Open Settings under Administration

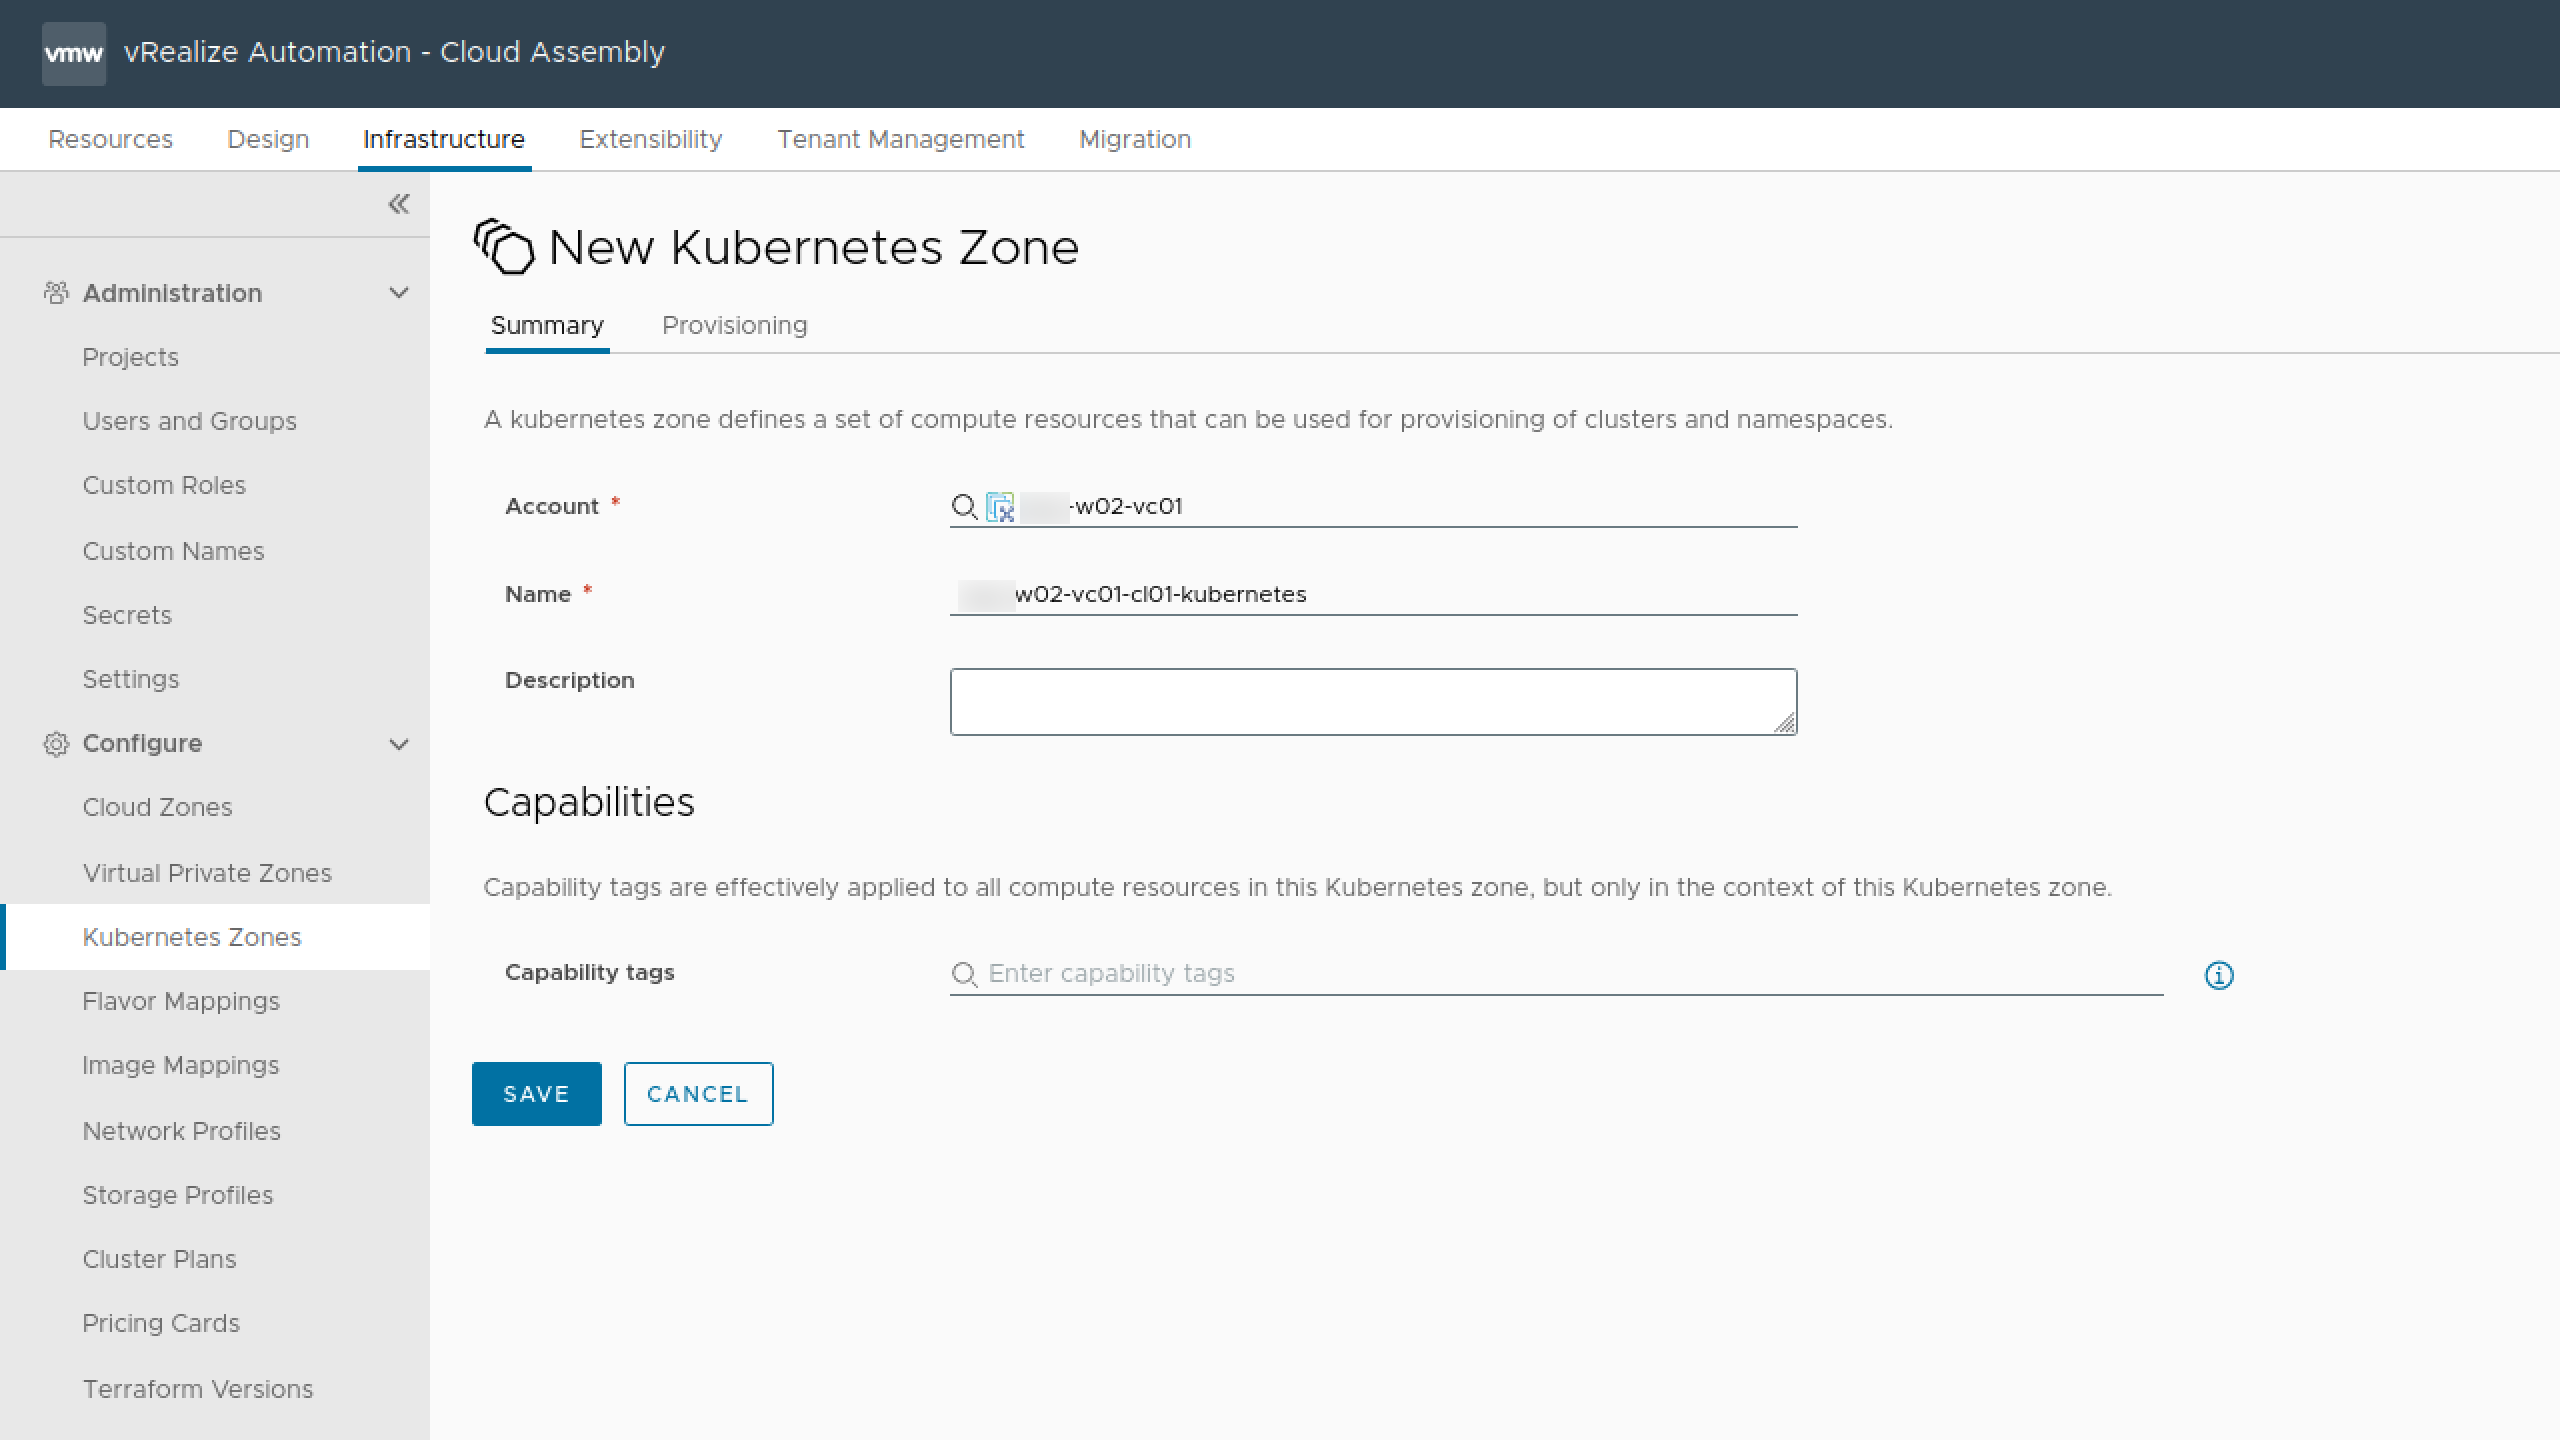(131, 679)
